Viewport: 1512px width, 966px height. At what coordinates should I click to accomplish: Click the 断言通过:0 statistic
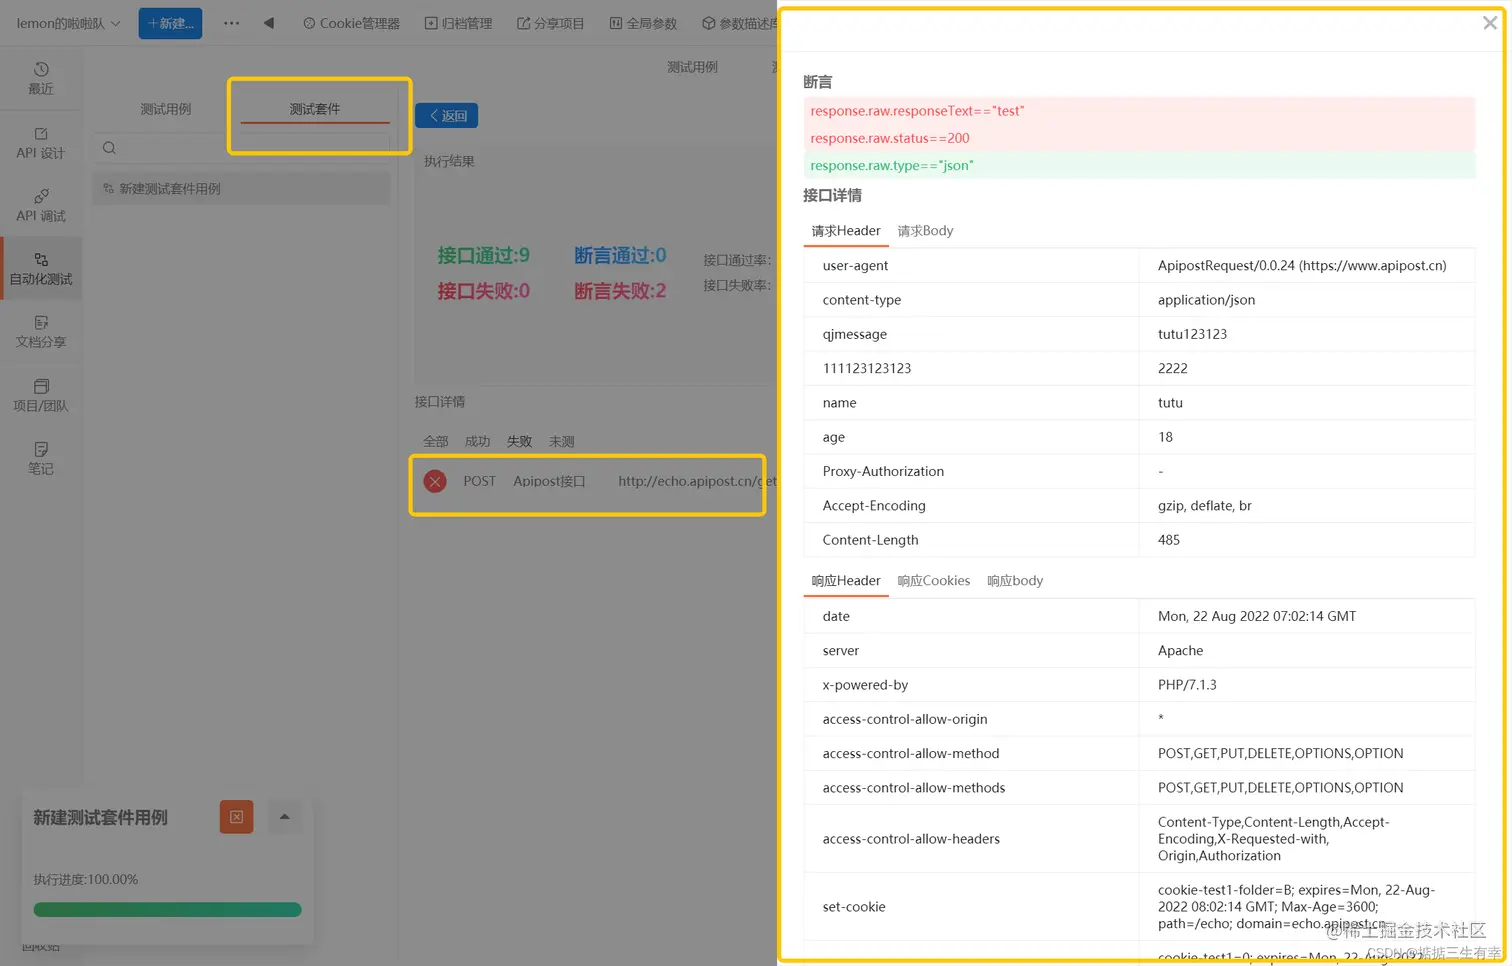click(x=620, y=256)
